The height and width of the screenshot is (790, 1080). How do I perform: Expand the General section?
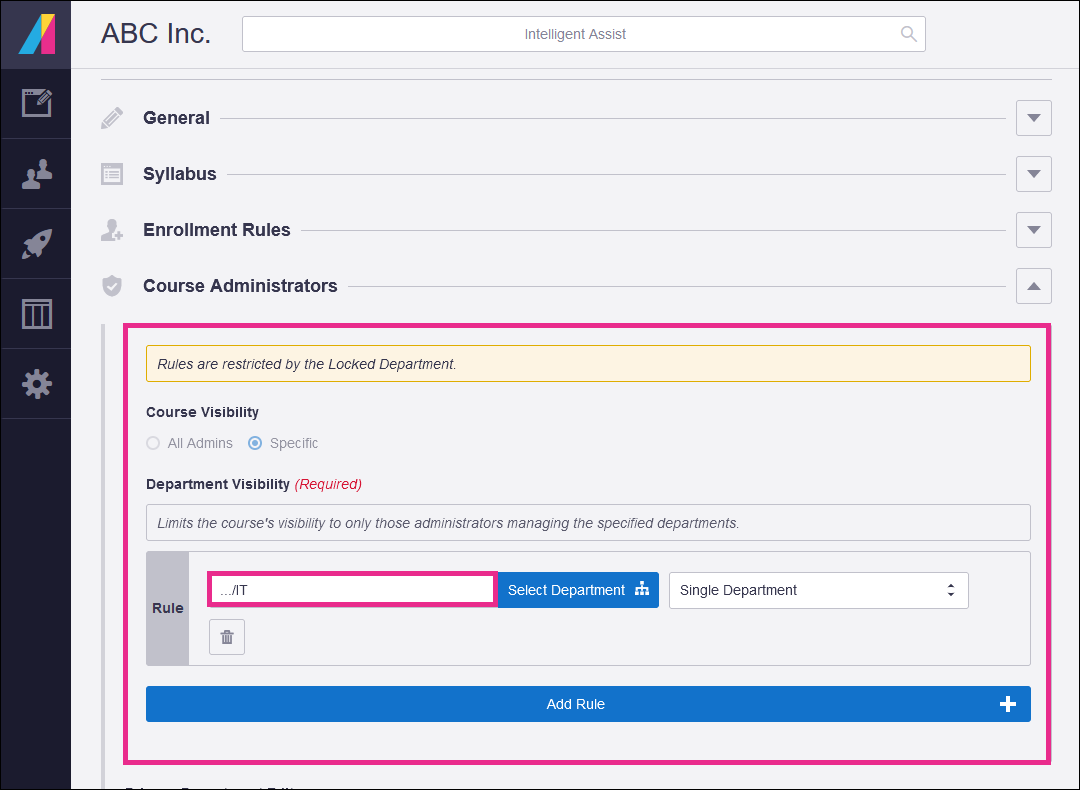(1033, 117)
